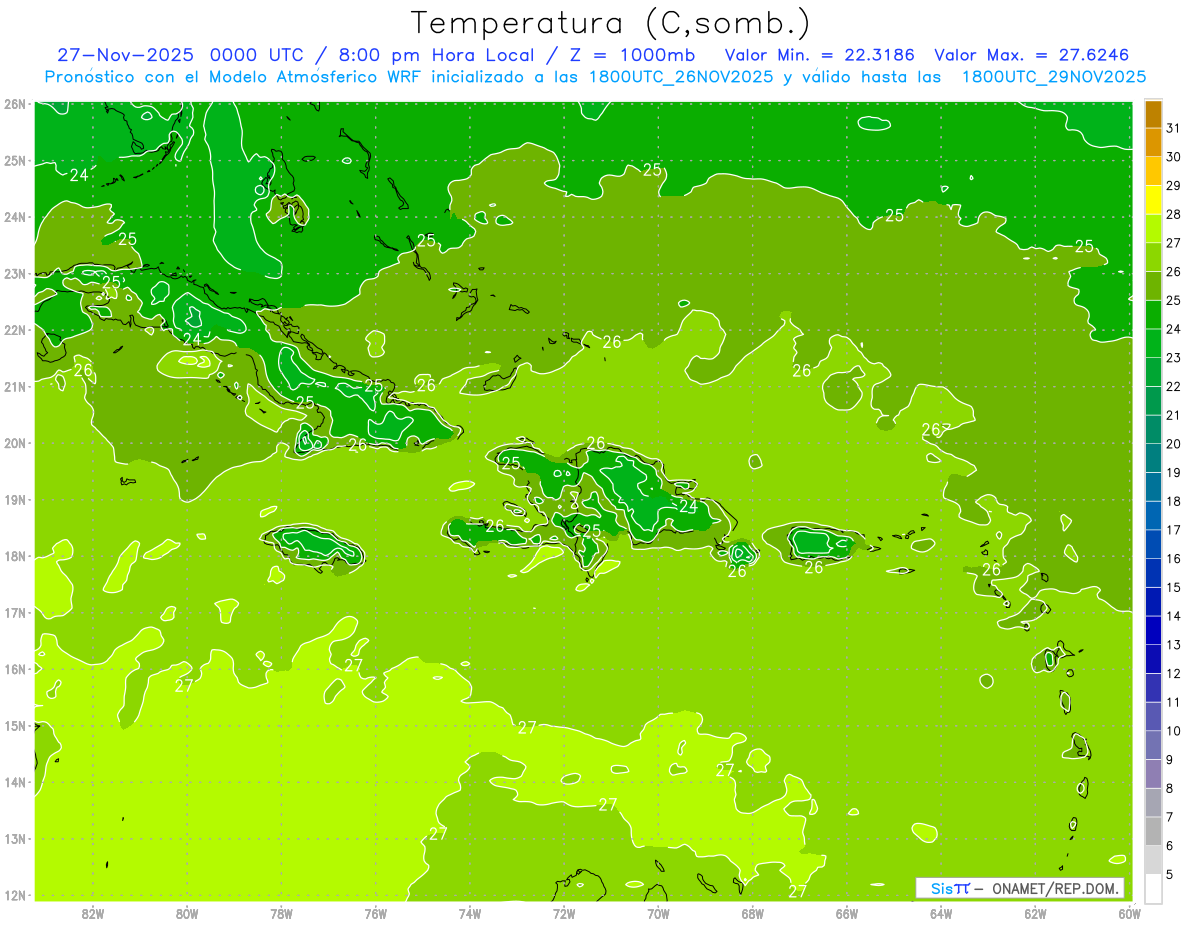The width and height of the screenshot is (1200, 927).
Task: Pick the swatch between legend 29 and 30
Action: click(x=1153, y=171)
